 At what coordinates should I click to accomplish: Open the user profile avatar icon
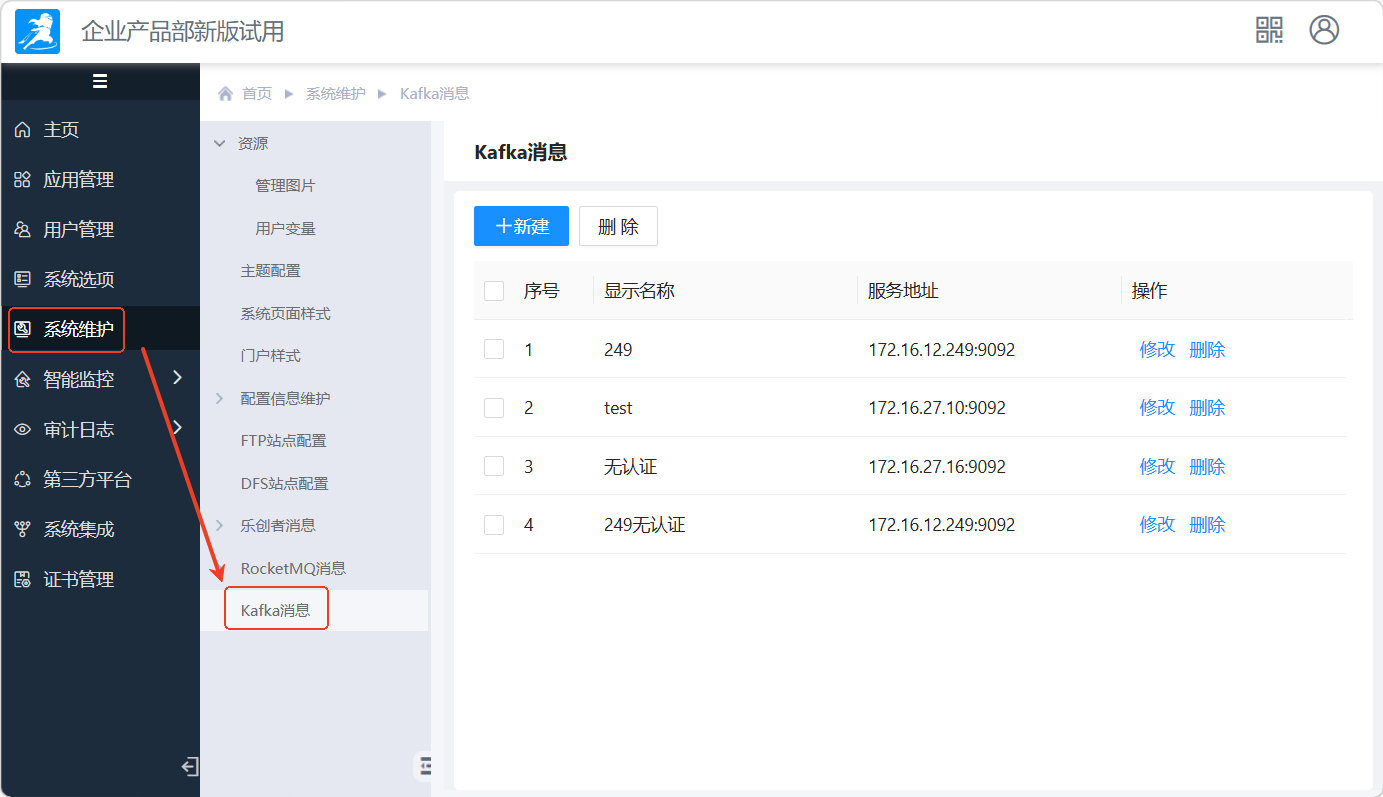(1324, 30)
